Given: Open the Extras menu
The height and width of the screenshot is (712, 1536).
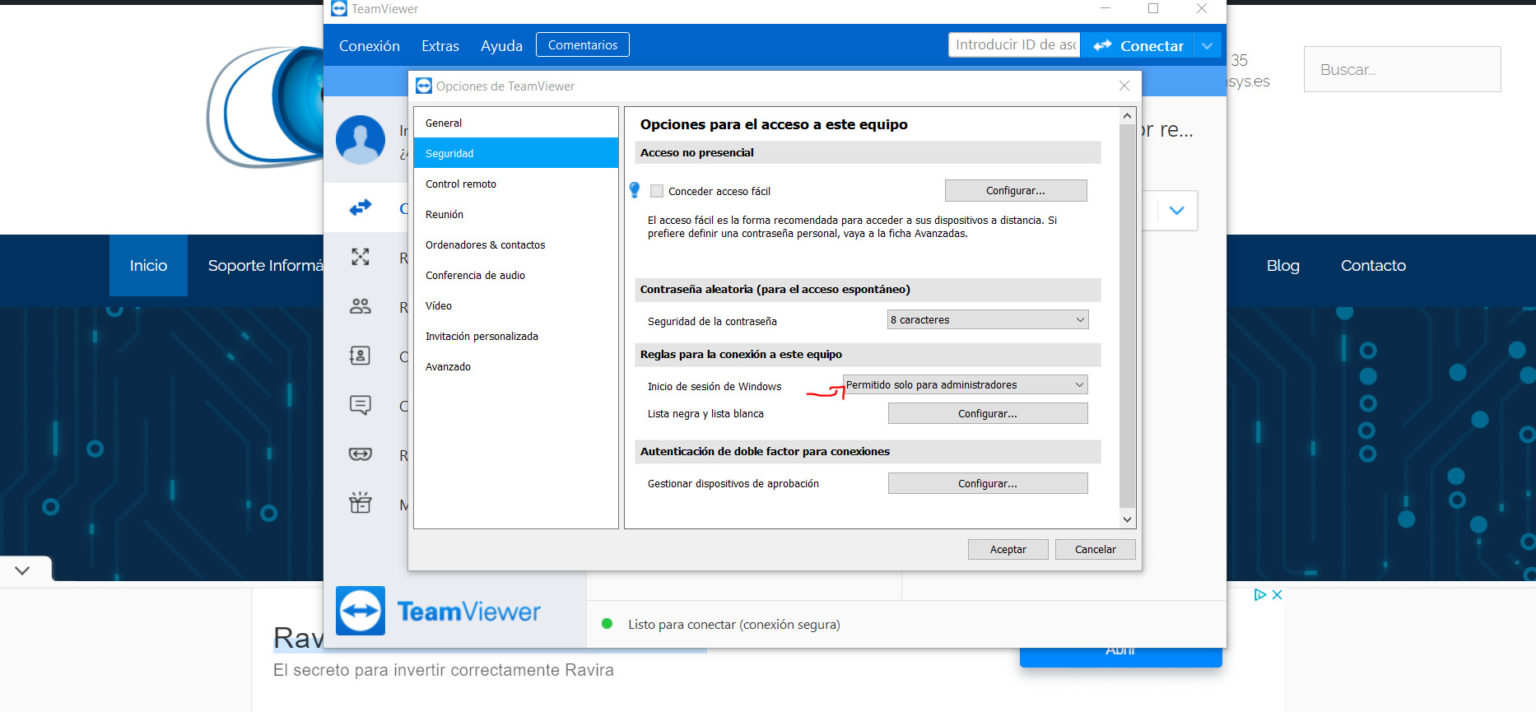Looking at the screenshot, I should tap(440, 45).
